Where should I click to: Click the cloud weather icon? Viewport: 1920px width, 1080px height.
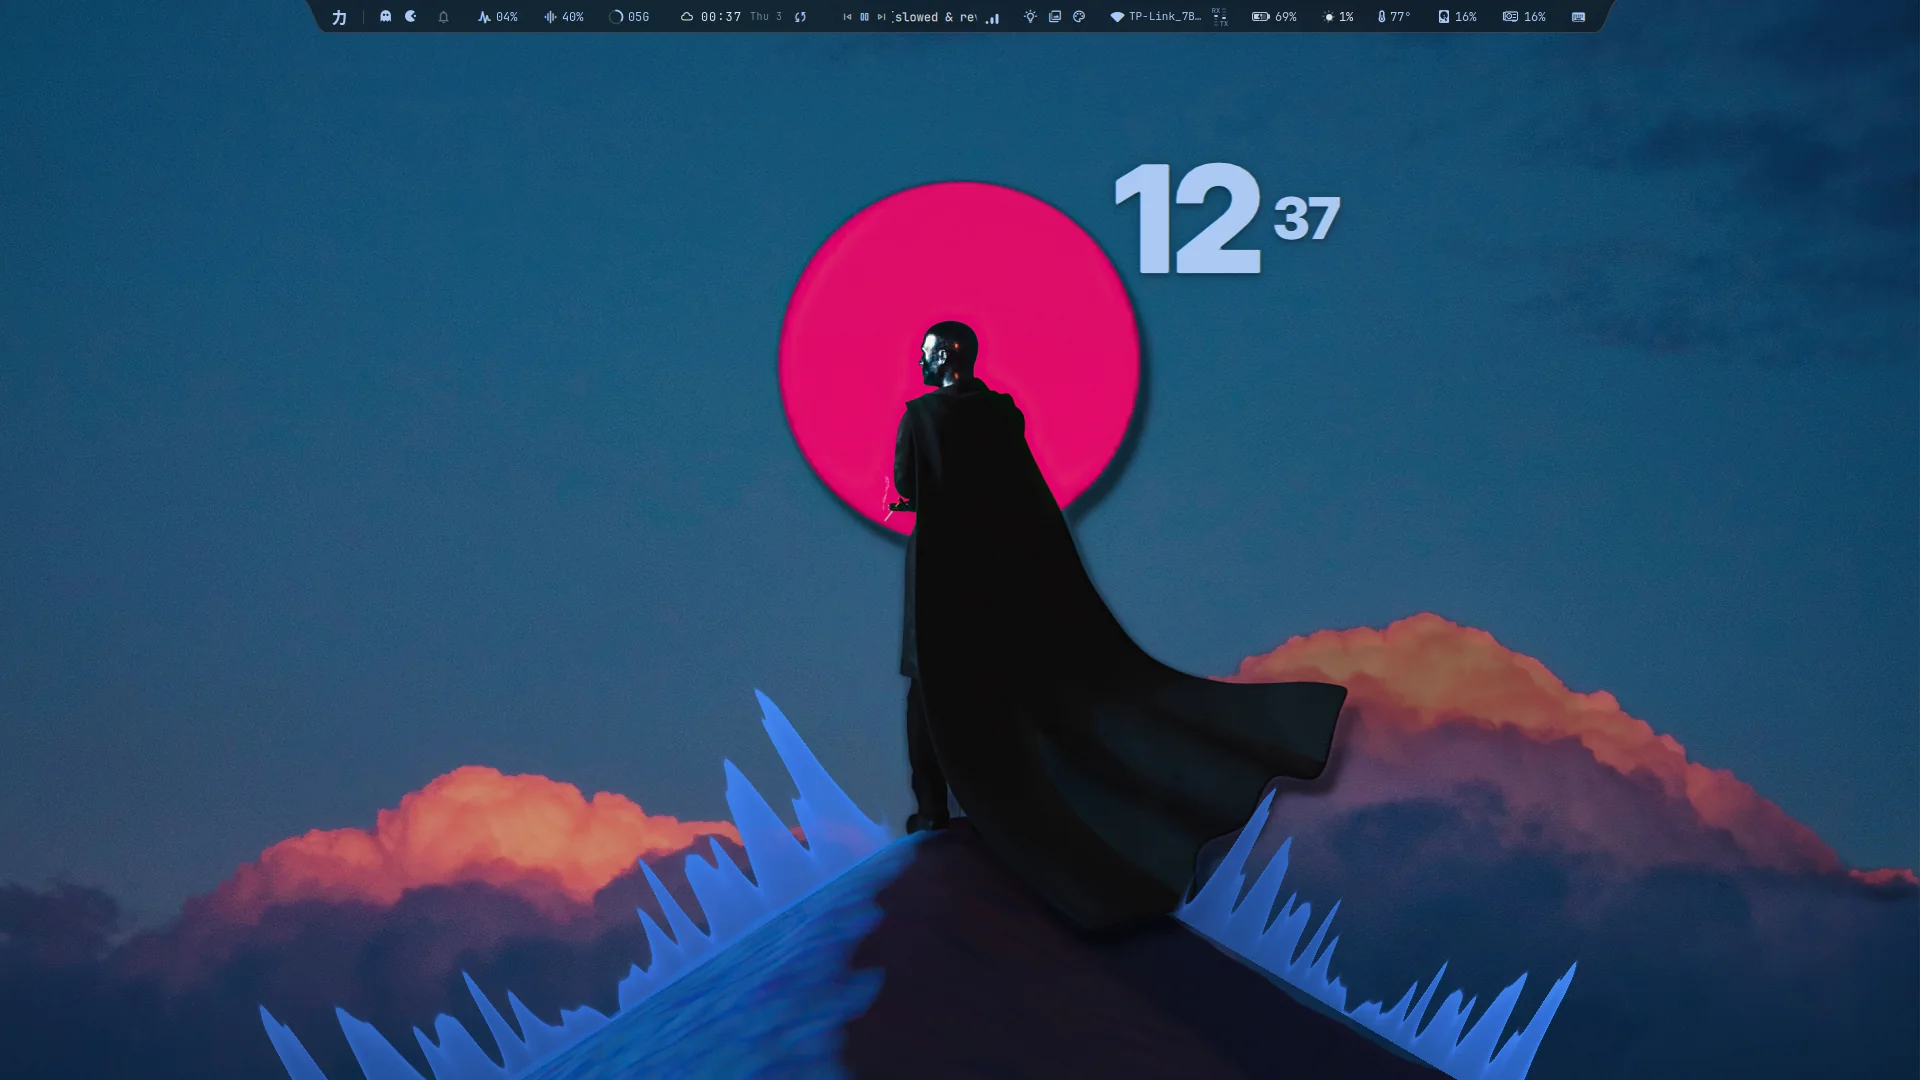click(687, 17)
